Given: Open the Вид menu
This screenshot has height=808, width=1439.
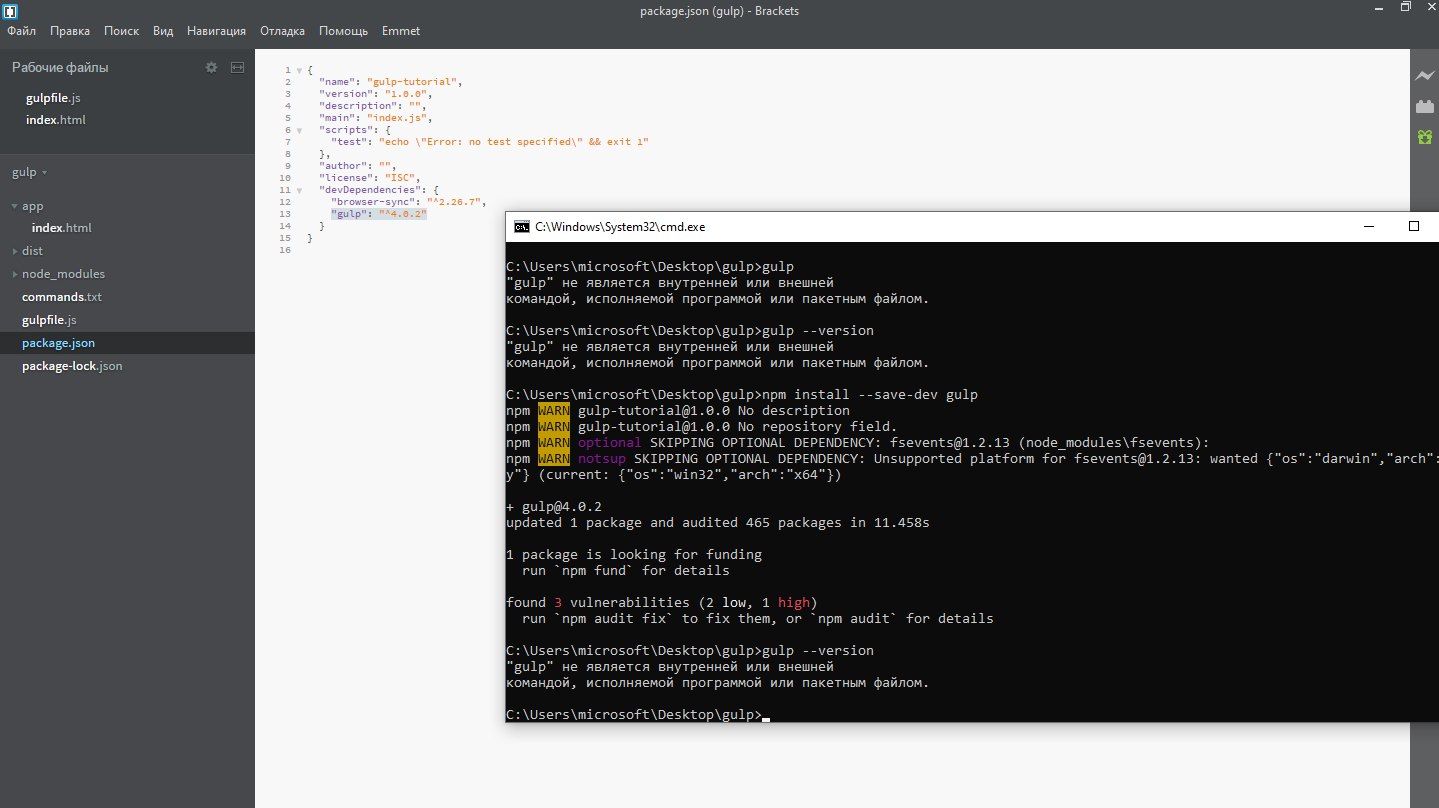Looking at the screenshot, I should [163, 31].
